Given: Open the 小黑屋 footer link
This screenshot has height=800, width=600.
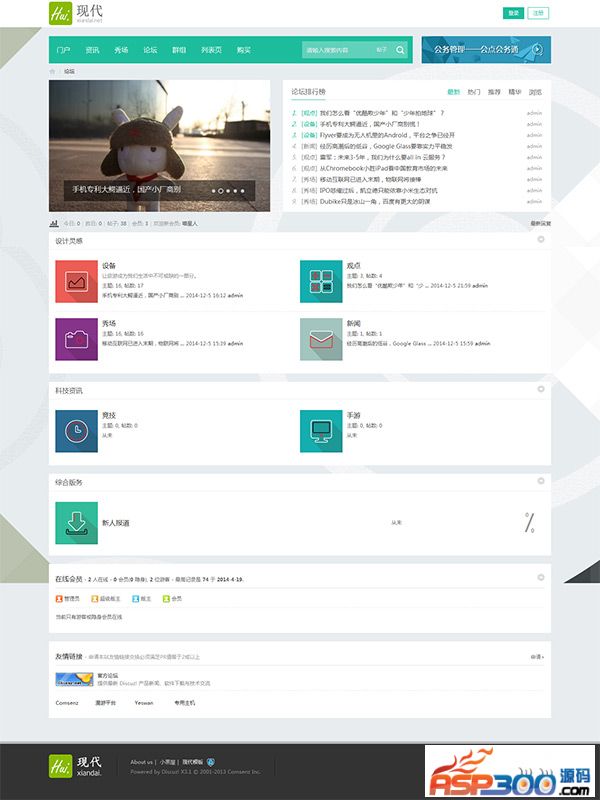Looking at the screenshot, I should [167, 762].
